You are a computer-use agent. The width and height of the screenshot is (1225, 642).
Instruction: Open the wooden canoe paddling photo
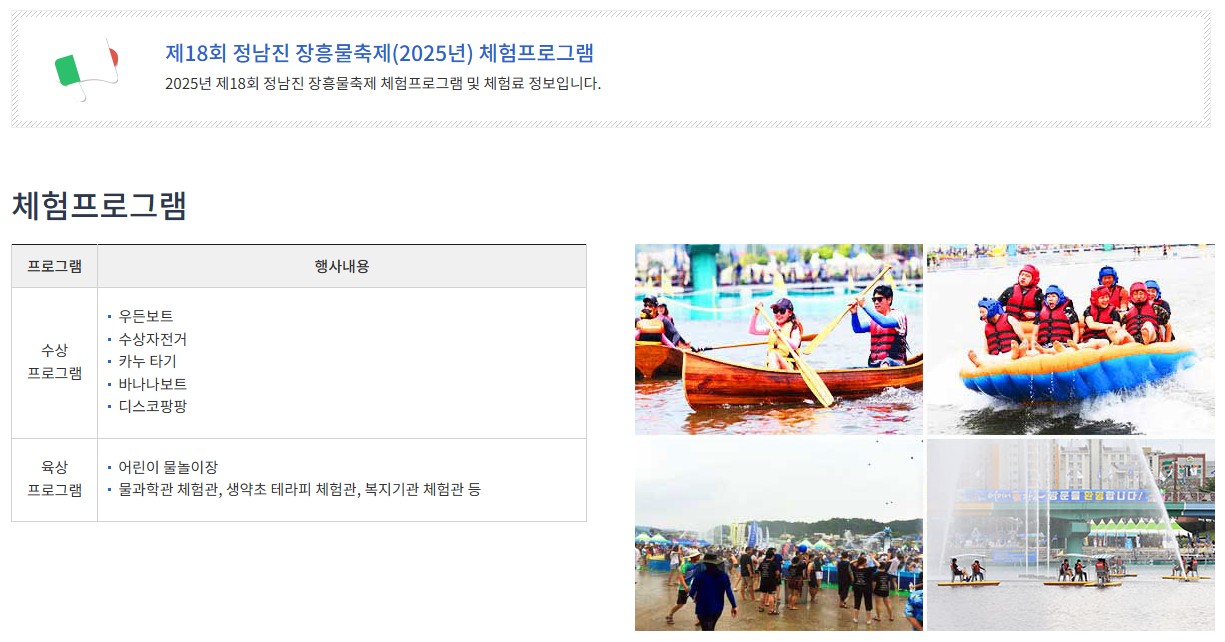779,339
